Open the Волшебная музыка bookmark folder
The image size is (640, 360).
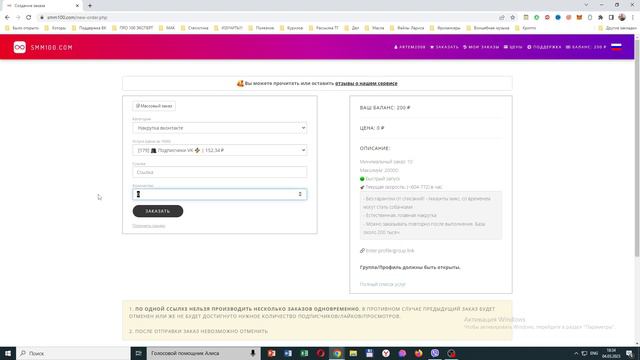[x=488, y=28]
